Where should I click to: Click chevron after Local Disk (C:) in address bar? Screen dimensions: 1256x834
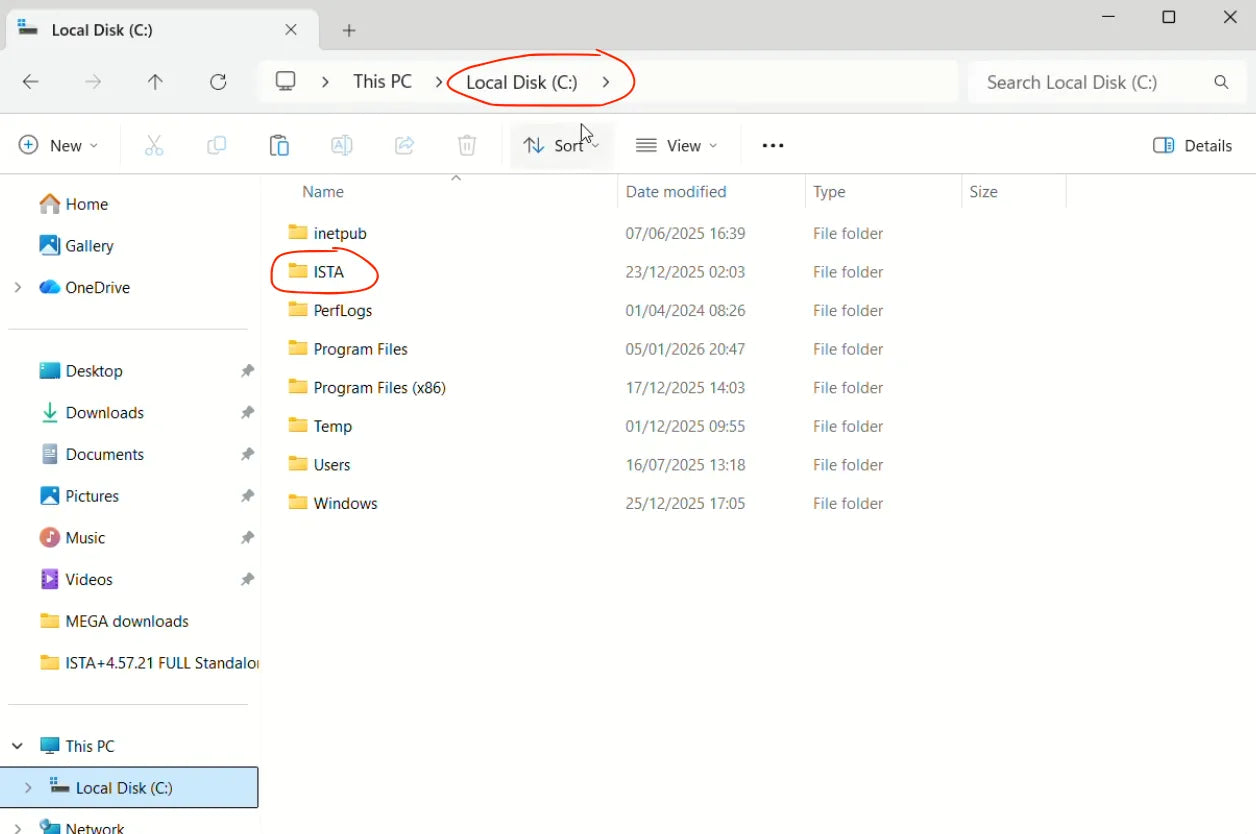(x=606, y=82)
